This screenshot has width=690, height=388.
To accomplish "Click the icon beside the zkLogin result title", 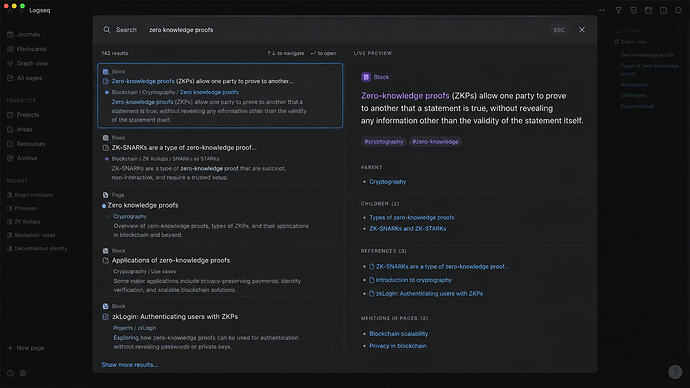I will click(106, 317).
